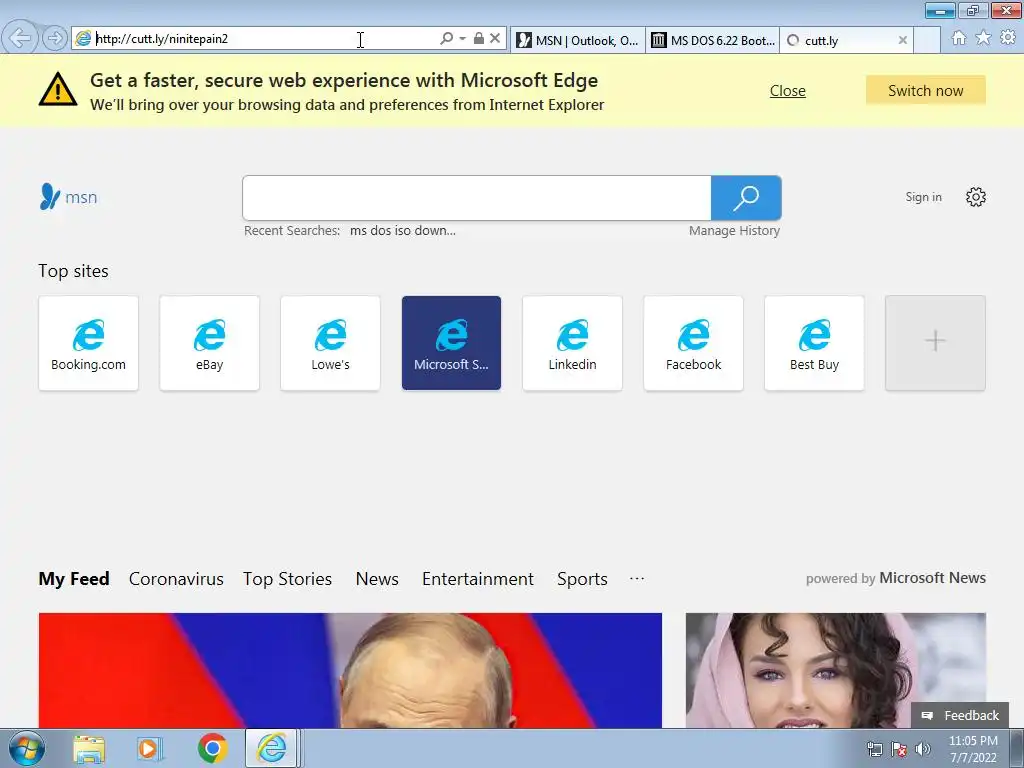Viewport: 1024px width, 768px height.
Task: Open the Booking.com top site tile
Action: coord(88,343)
